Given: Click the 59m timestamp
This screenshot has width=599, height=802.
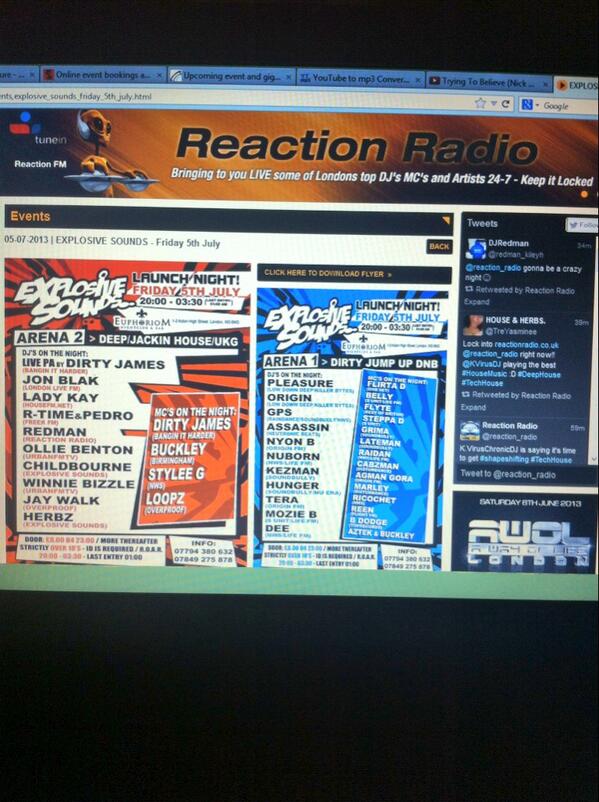Looking at the screenshot, I should [x=578, y=428].
